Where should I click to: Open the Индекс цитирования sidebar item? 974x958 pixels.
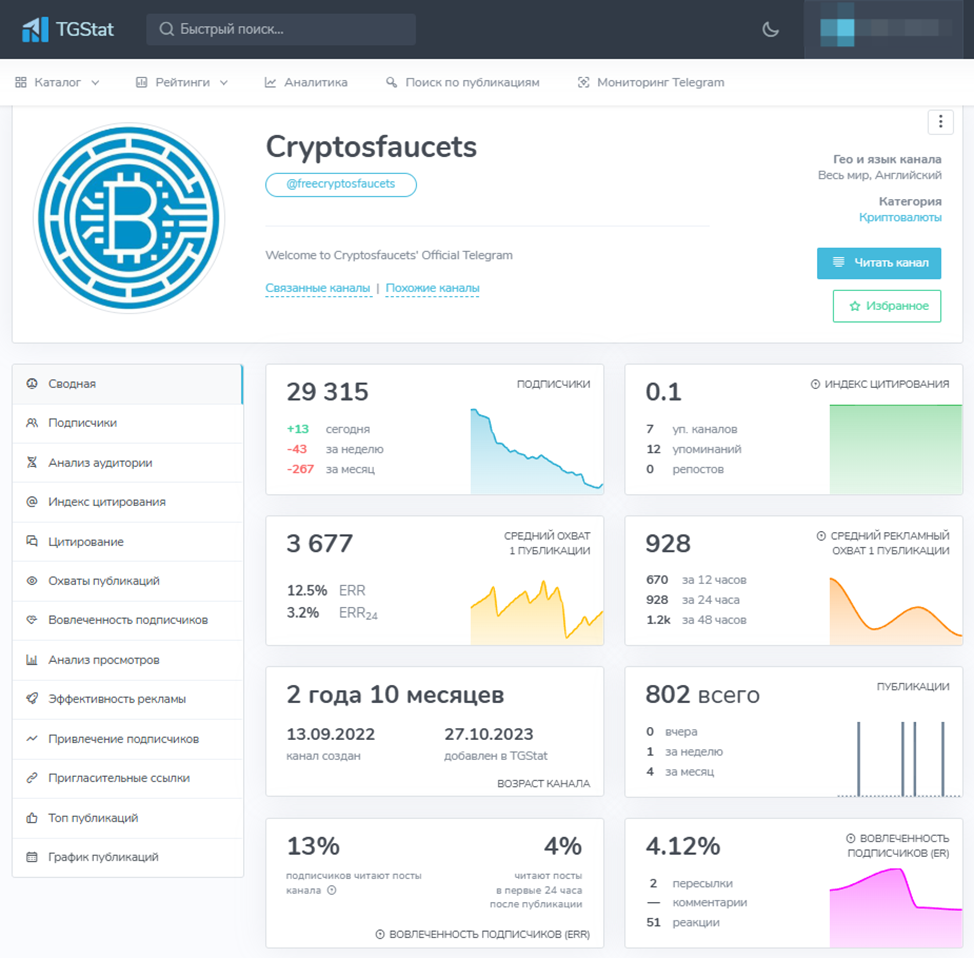pos(127,502)
